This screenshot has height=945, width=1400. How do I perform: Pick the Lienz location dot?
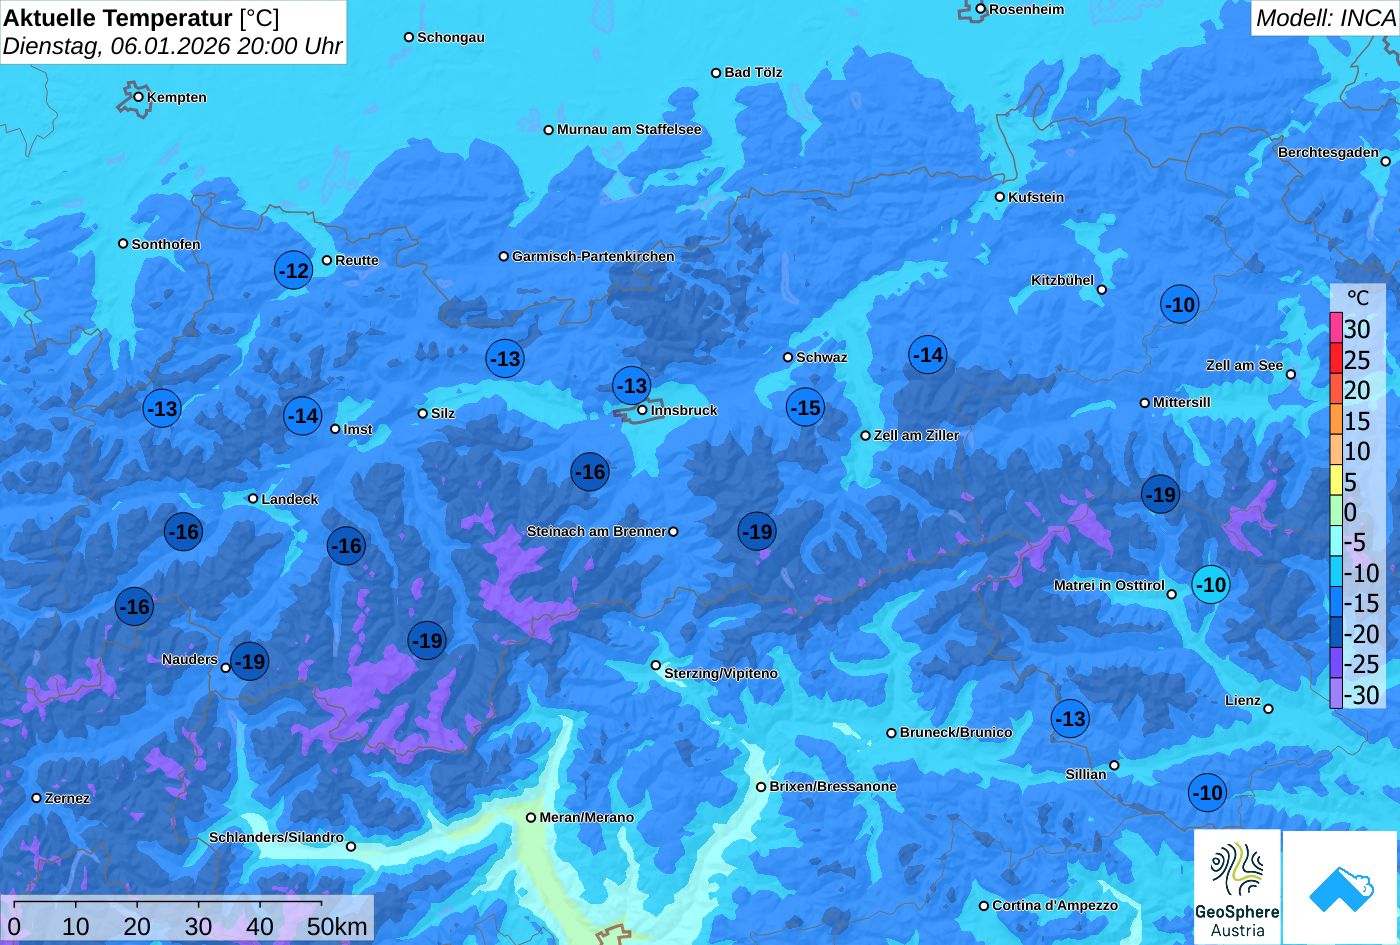click(x=1268, y=709)
